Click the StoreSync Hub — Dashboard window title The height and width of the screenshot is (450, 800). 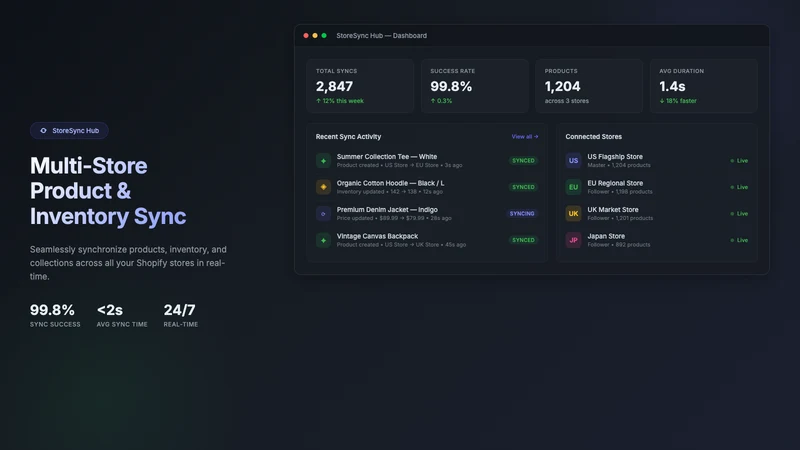click(382, 36)
